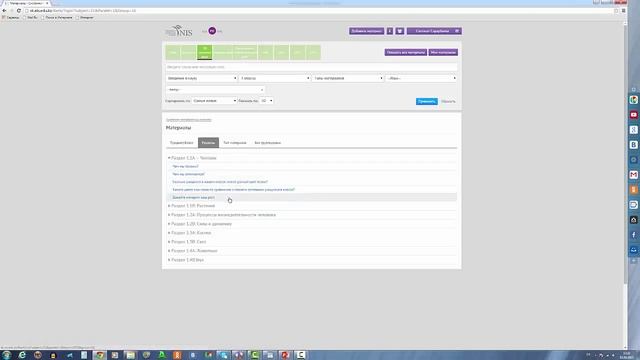Select the active Разделы tab
Screen dimensions: 640x360
pos(208,143)
